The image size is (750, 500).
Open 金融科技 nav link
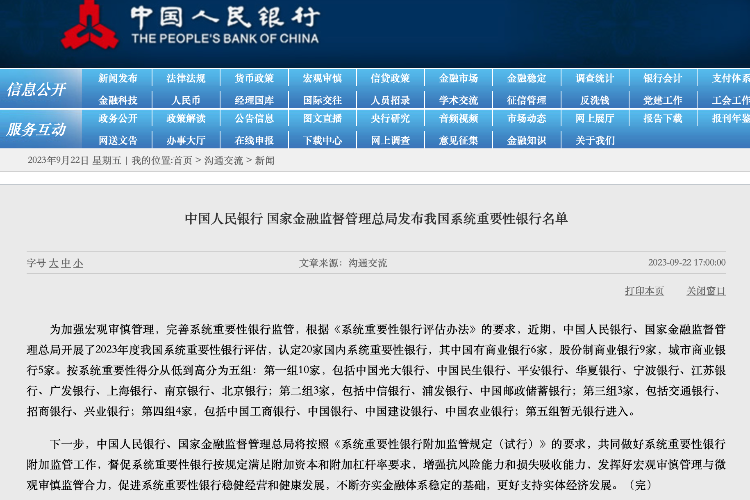click(x=118, y=100)
